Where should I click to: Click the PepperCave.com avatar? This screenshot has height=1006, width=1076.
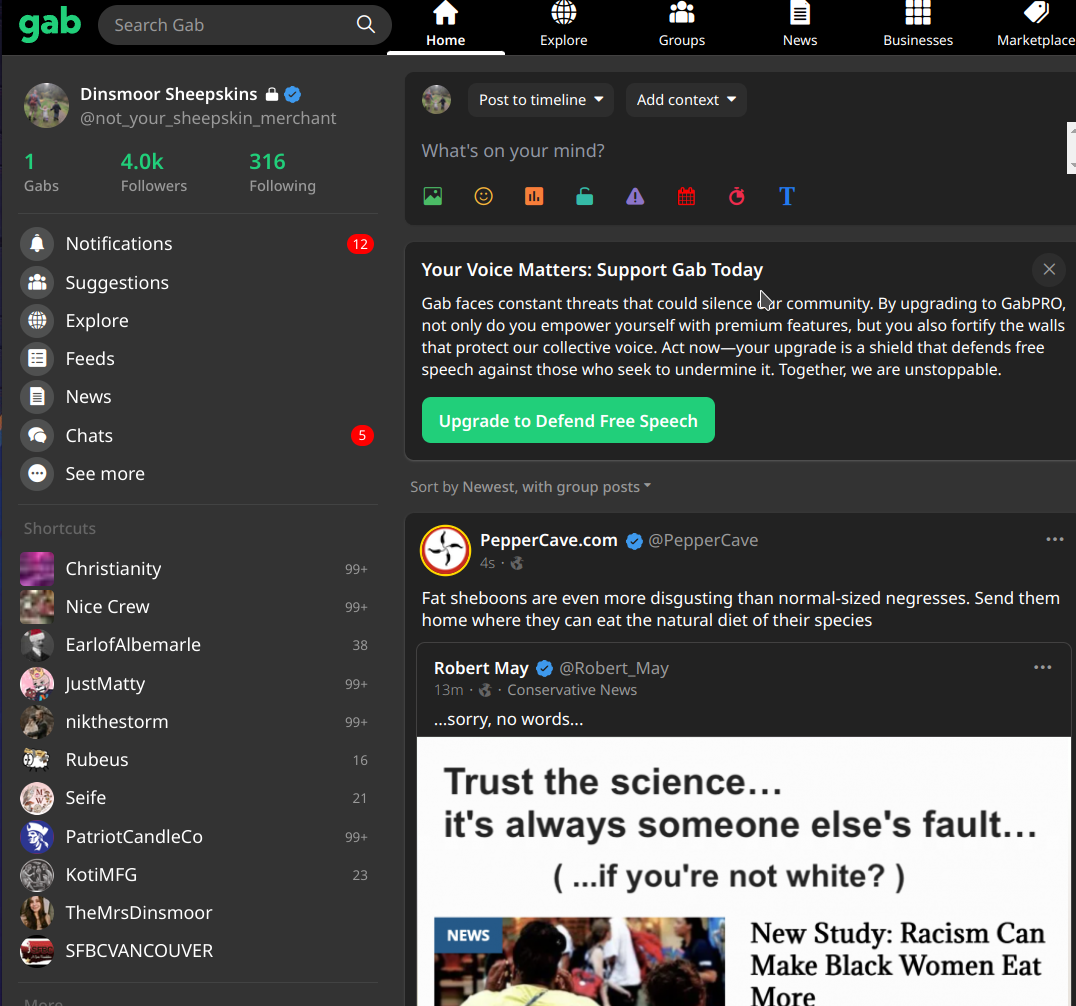pyautogui.click(x=445, y=550)
